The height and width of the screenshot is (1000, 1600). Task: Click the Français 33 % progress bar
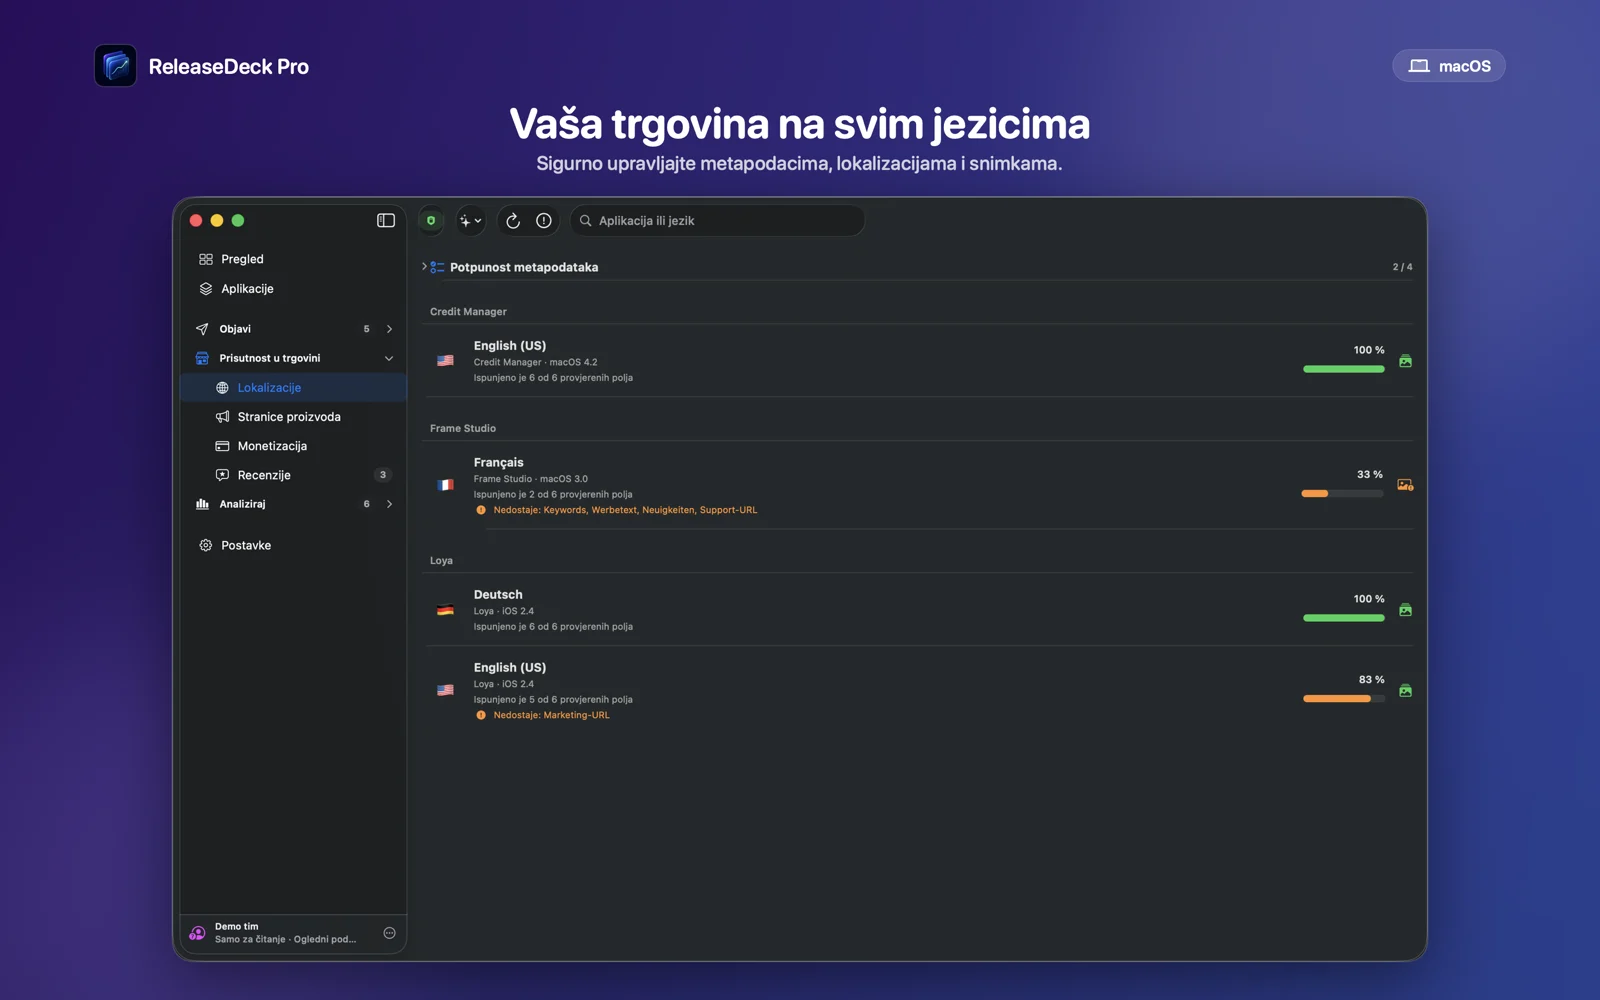pos(1342,493)
